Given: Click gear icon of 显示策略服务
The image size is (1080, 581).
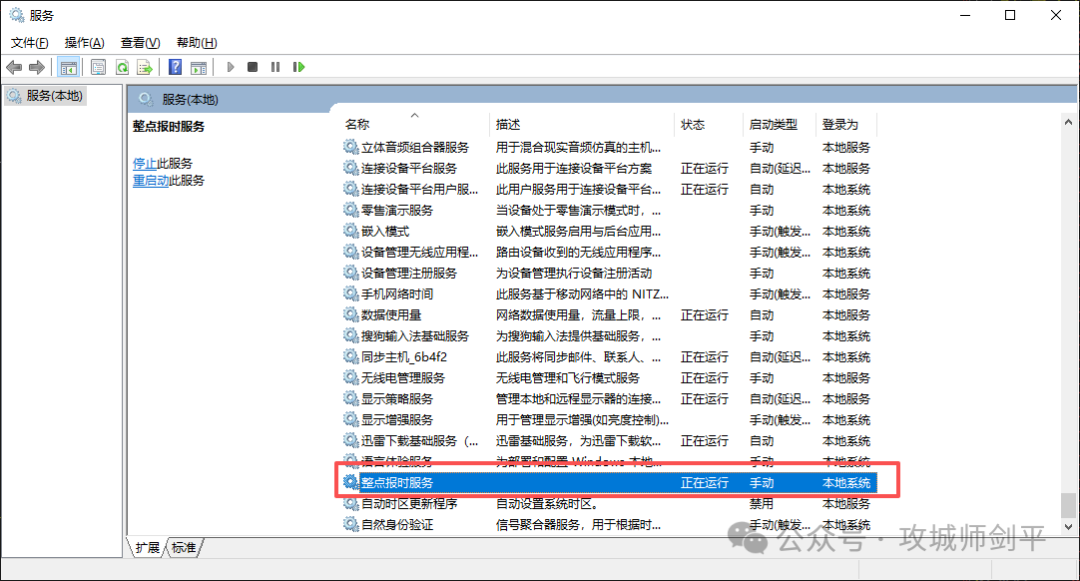Looking at the screenshot, I should coord(351,399).
